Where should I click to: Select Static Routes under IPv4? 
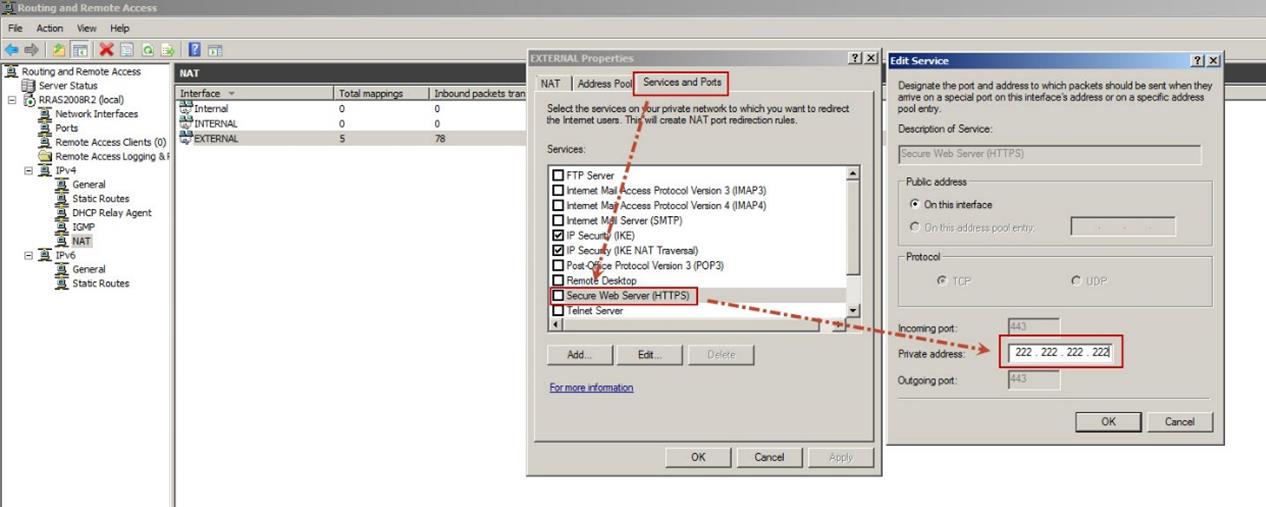point(100,198)
